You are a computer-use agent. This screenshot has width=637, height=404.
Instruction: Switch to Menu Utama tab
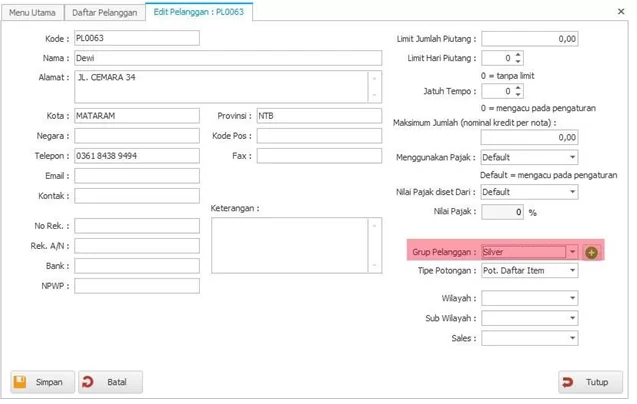click(x=33, y=11)
